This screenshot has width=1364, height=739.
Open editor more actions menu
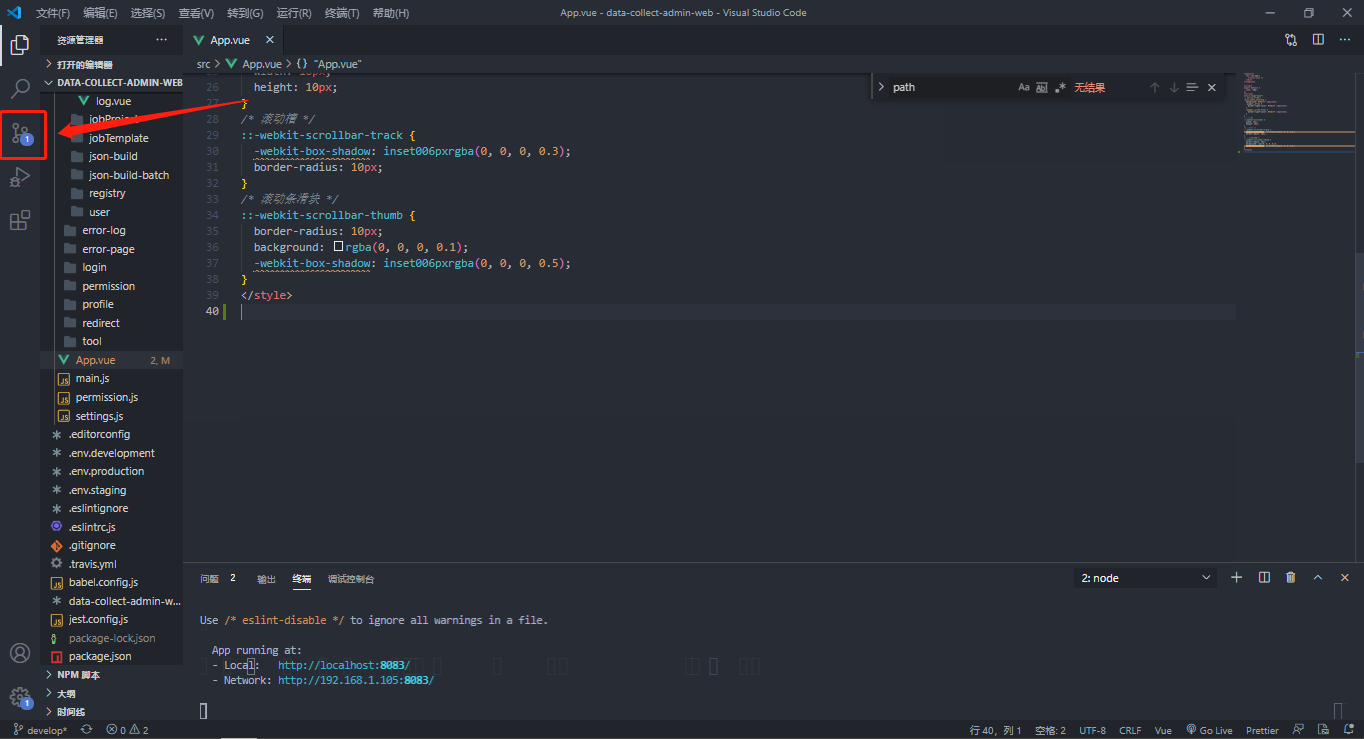(1345, 40)
